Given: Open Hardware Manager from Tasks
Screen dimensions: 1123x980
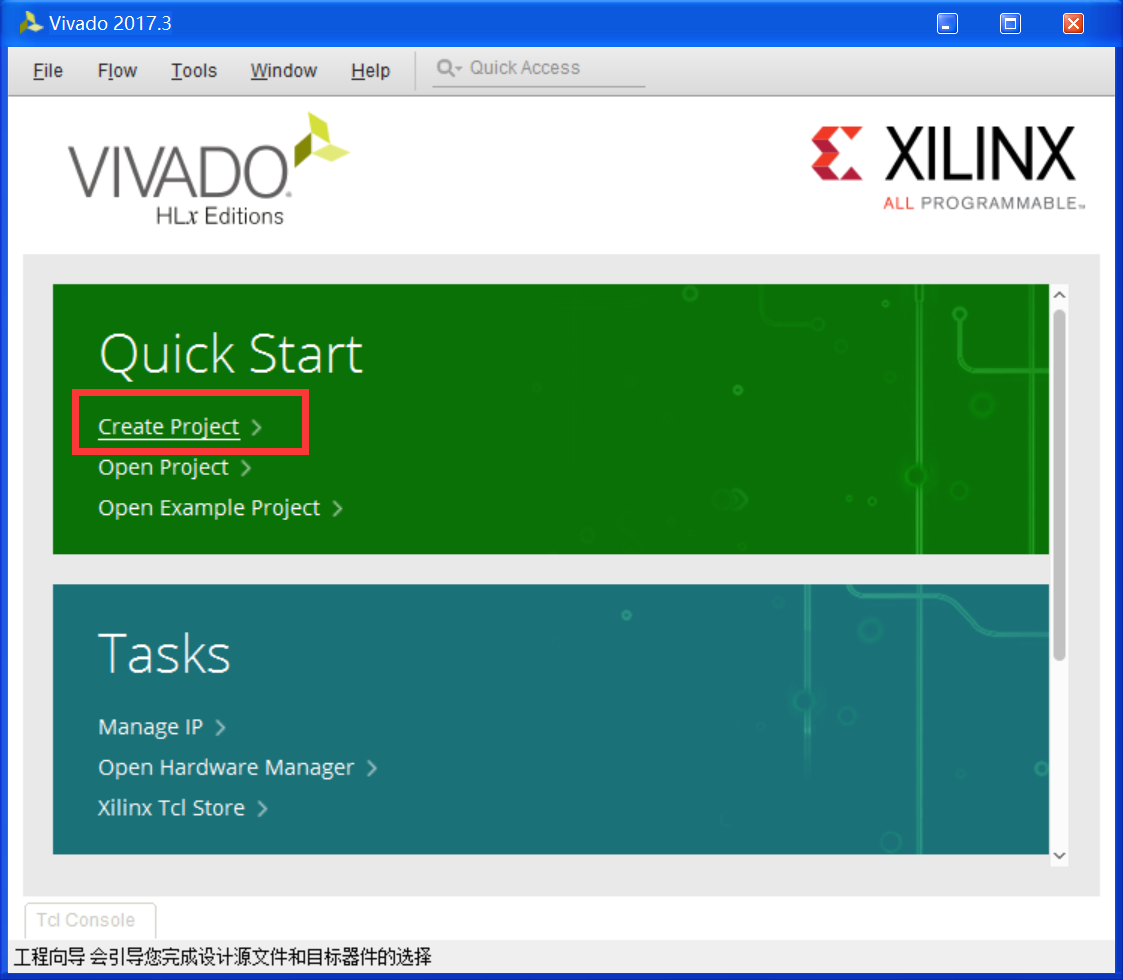Looking at the screenshot, I should click(226, 768).
